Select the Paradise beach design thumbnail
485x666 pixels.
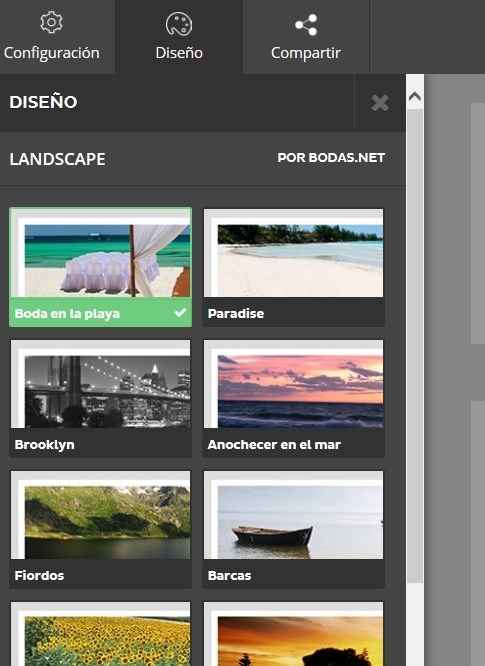[x=293, y=253]
